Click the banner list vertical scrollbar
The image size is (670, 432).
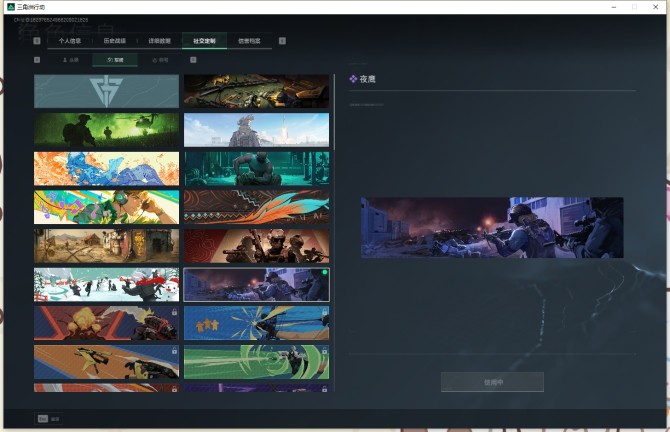334,112
